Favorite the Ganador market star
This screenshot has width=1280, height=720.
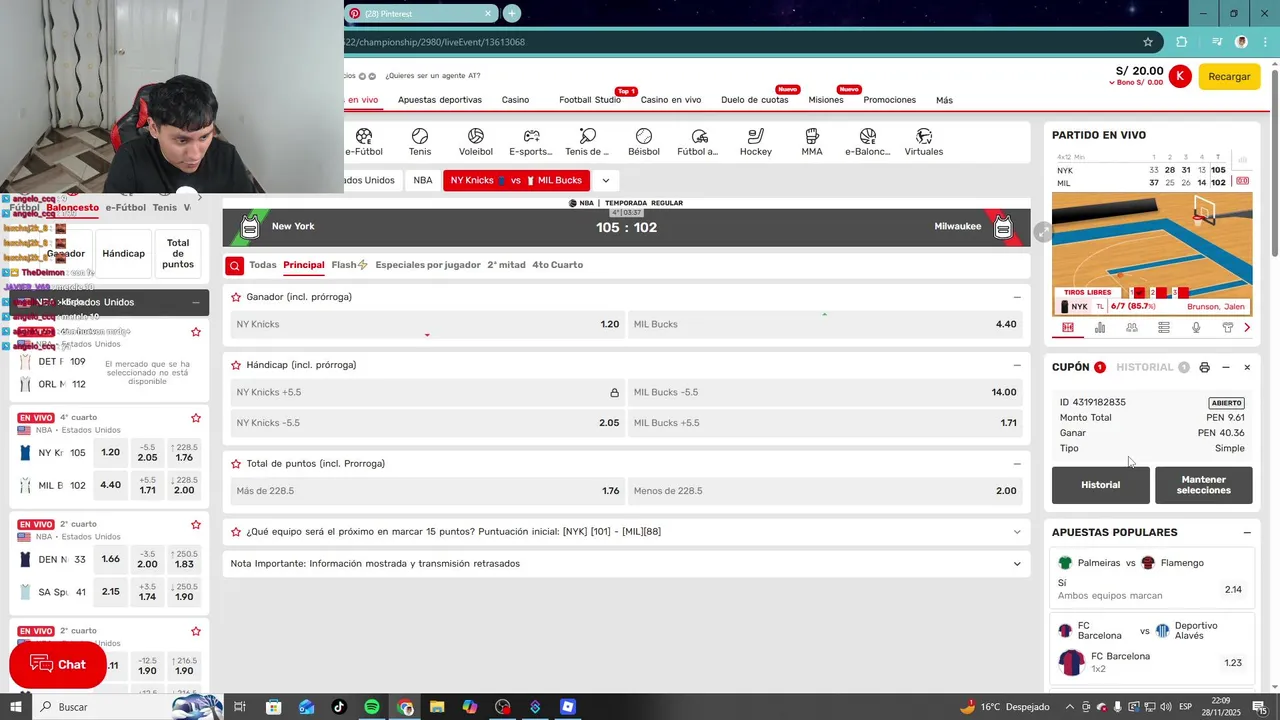pos(236,297)
